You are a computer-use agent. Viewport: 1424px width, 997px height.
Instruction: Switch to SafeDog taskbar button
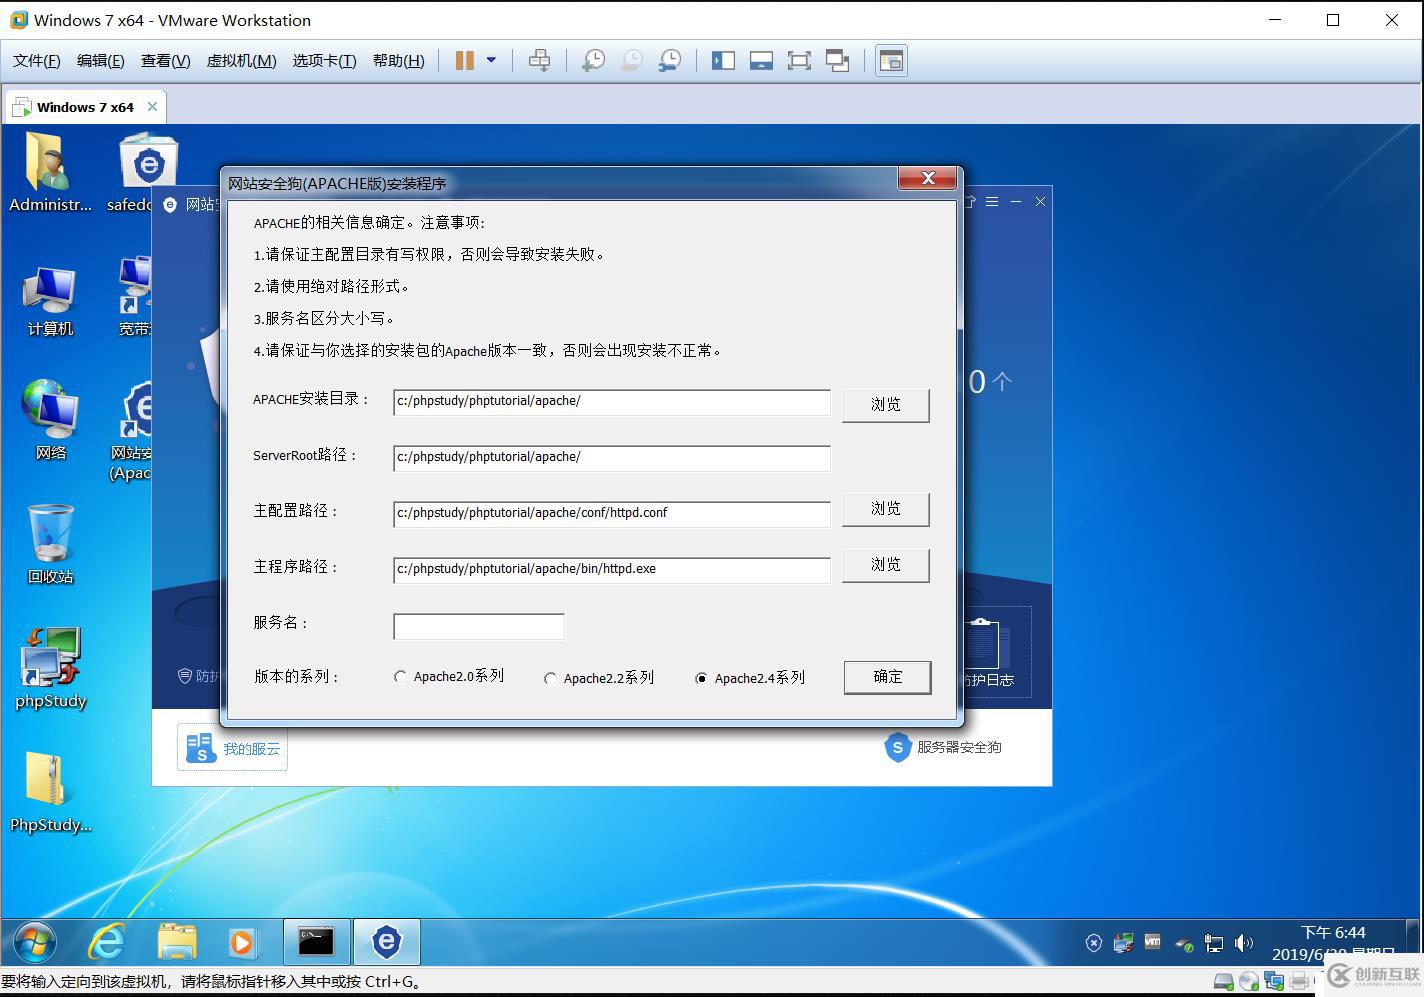coord(386,941)
